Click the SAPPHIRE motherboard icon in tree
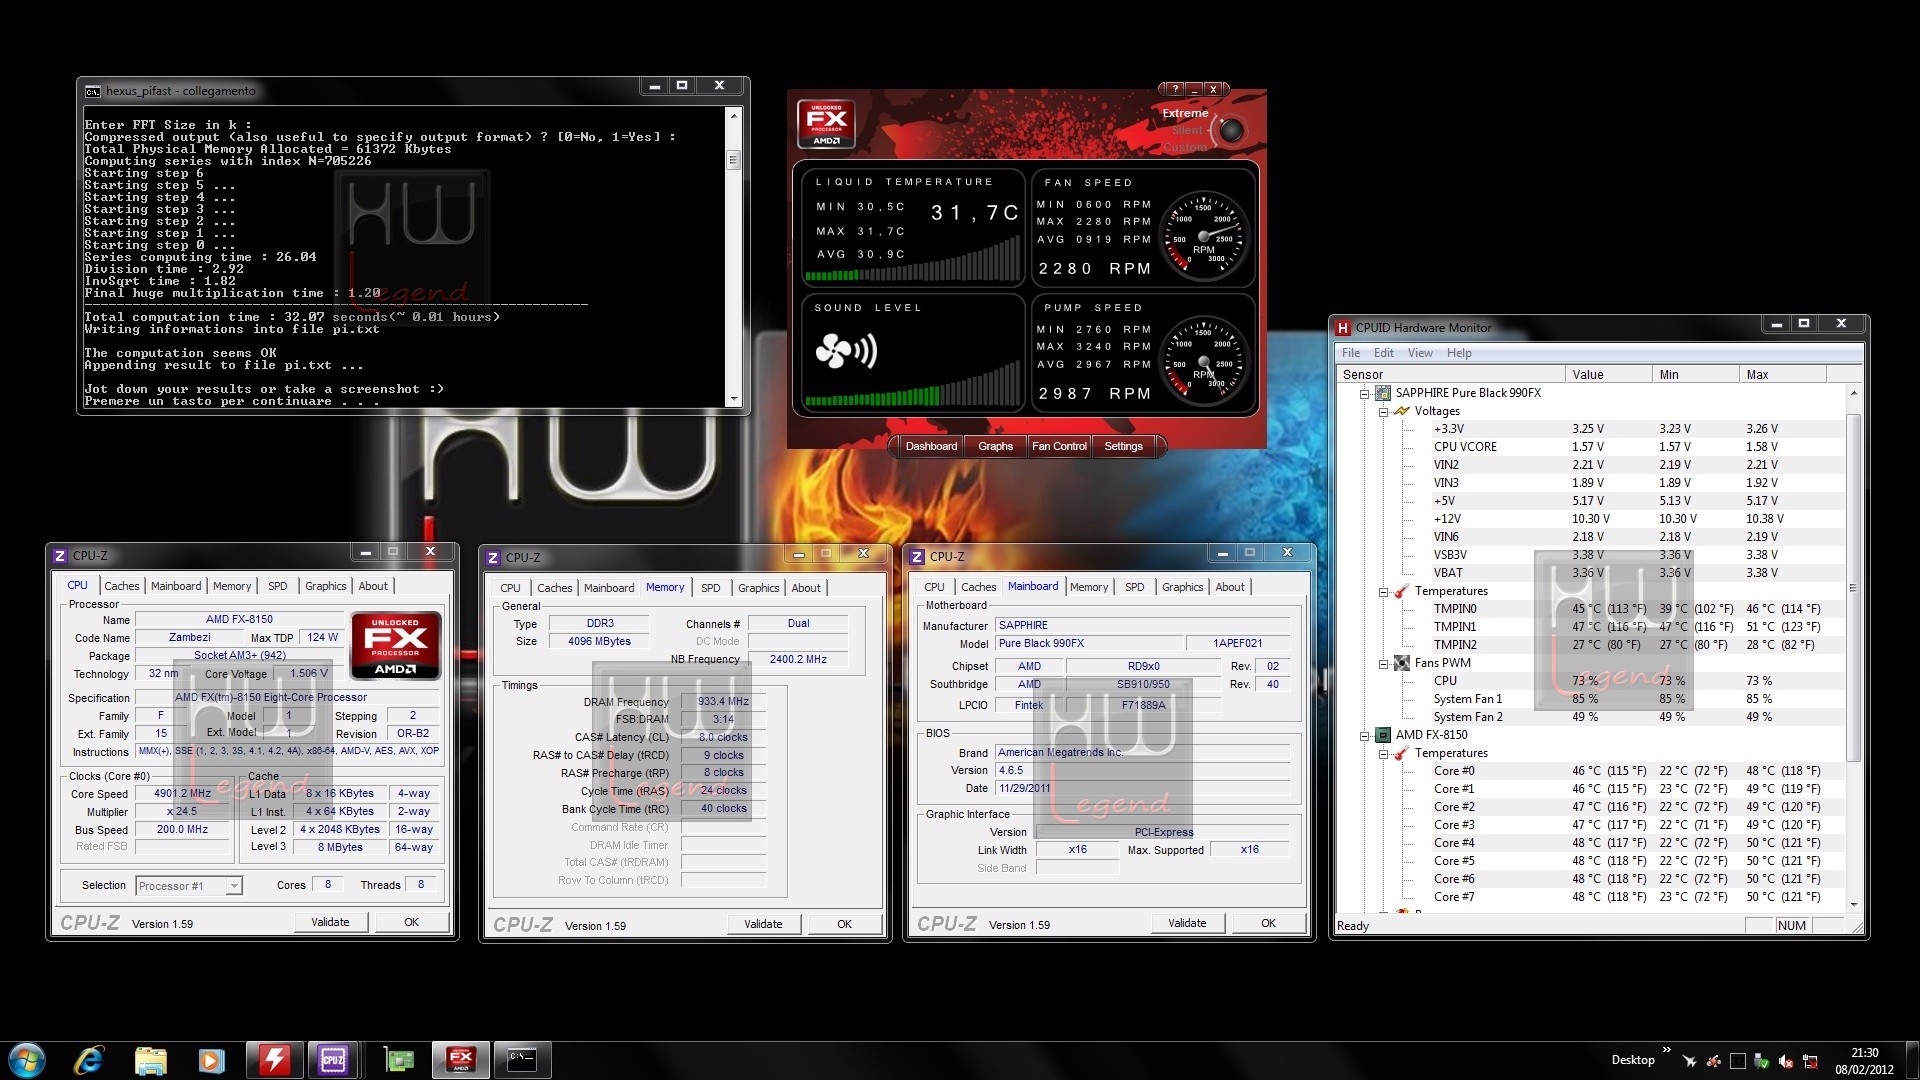The image size is (1920, 1080). (1383, 393)
